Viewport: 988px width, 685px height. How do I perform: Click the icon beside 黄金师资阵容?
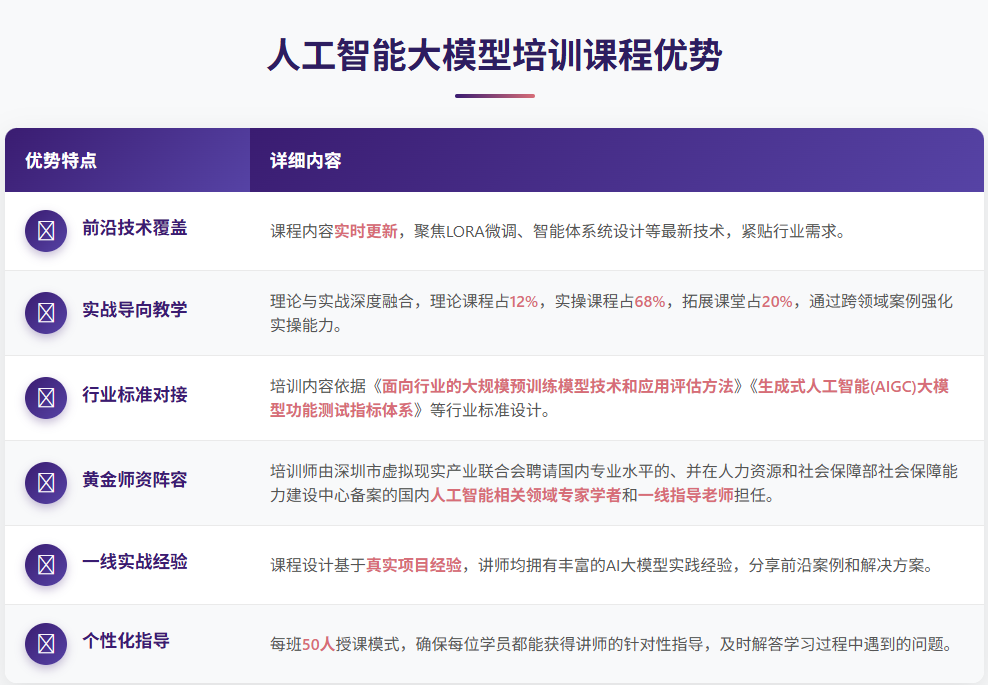pyautogui.click(x=46, y=482)
